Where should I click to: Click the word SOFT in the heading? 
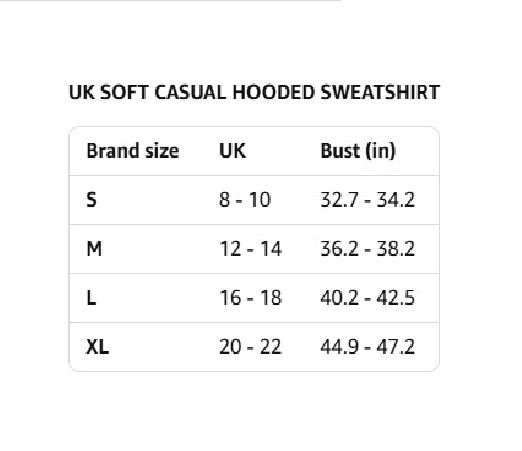[124, 92]
